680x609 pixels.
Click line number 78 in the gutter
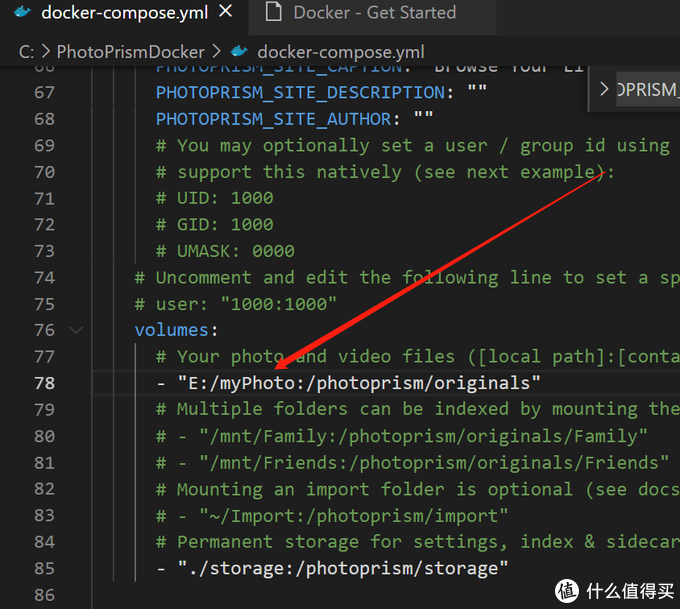[44, 383]
